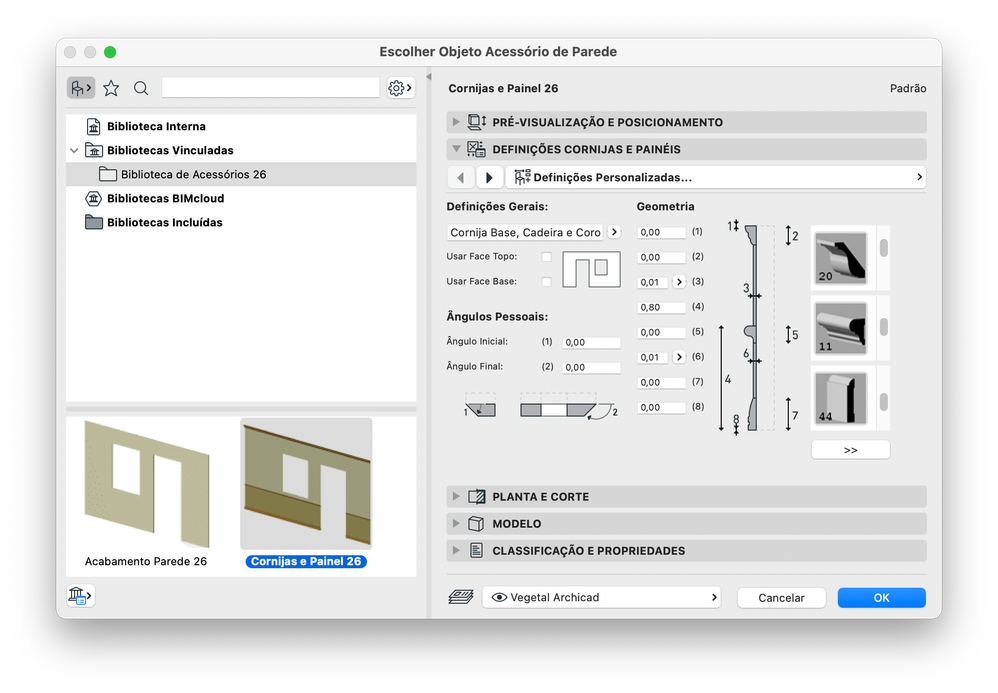Open the Definições Personalizadas page menu
This screenshot has height=693, width=998.
pos(715,178)
